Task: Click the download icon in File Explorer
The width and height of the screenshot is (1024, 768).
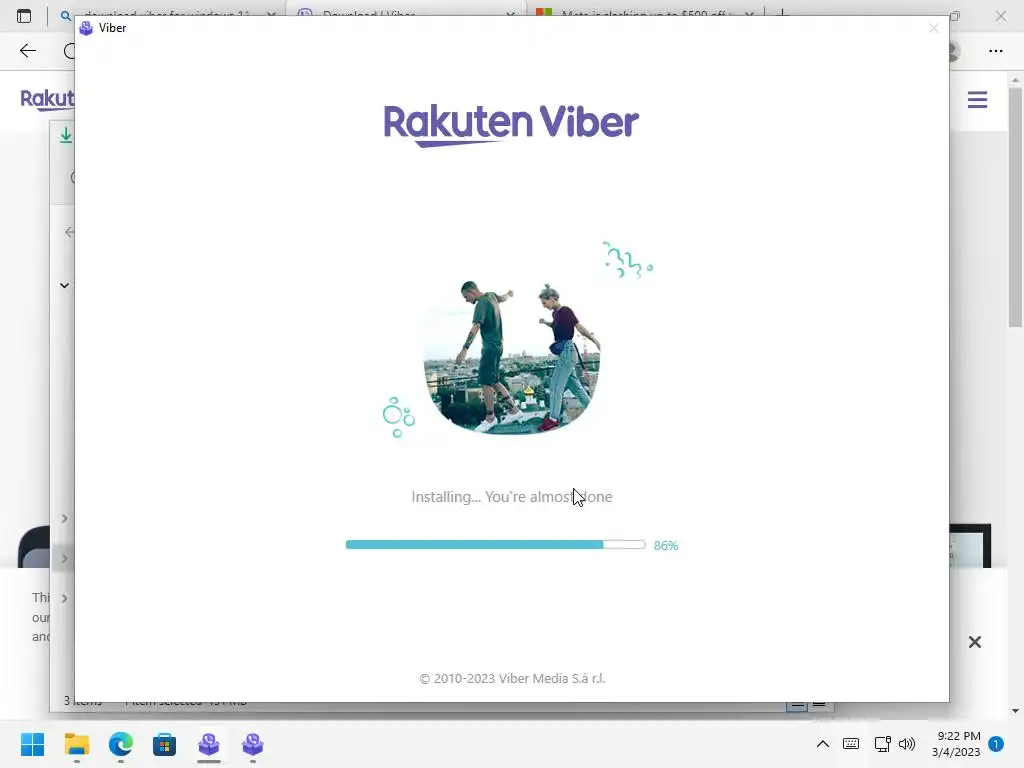Action: click(66, 135)
